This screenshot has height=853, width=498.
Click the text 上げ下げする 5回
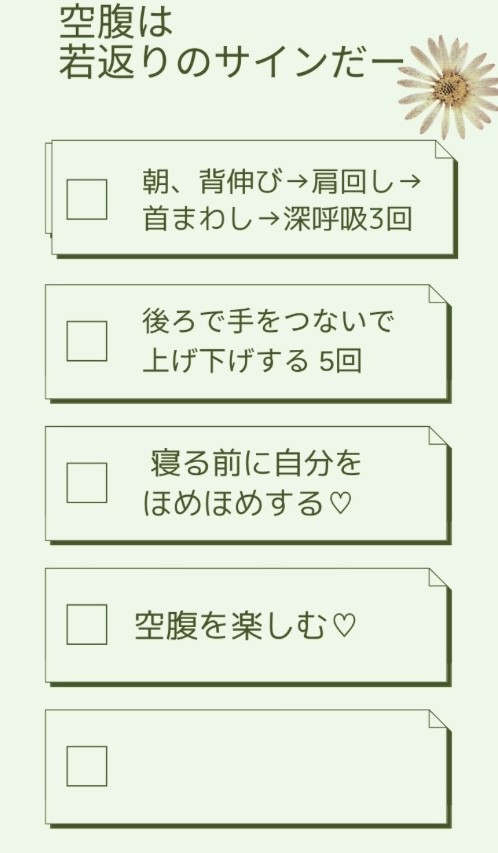click(252, 361)
